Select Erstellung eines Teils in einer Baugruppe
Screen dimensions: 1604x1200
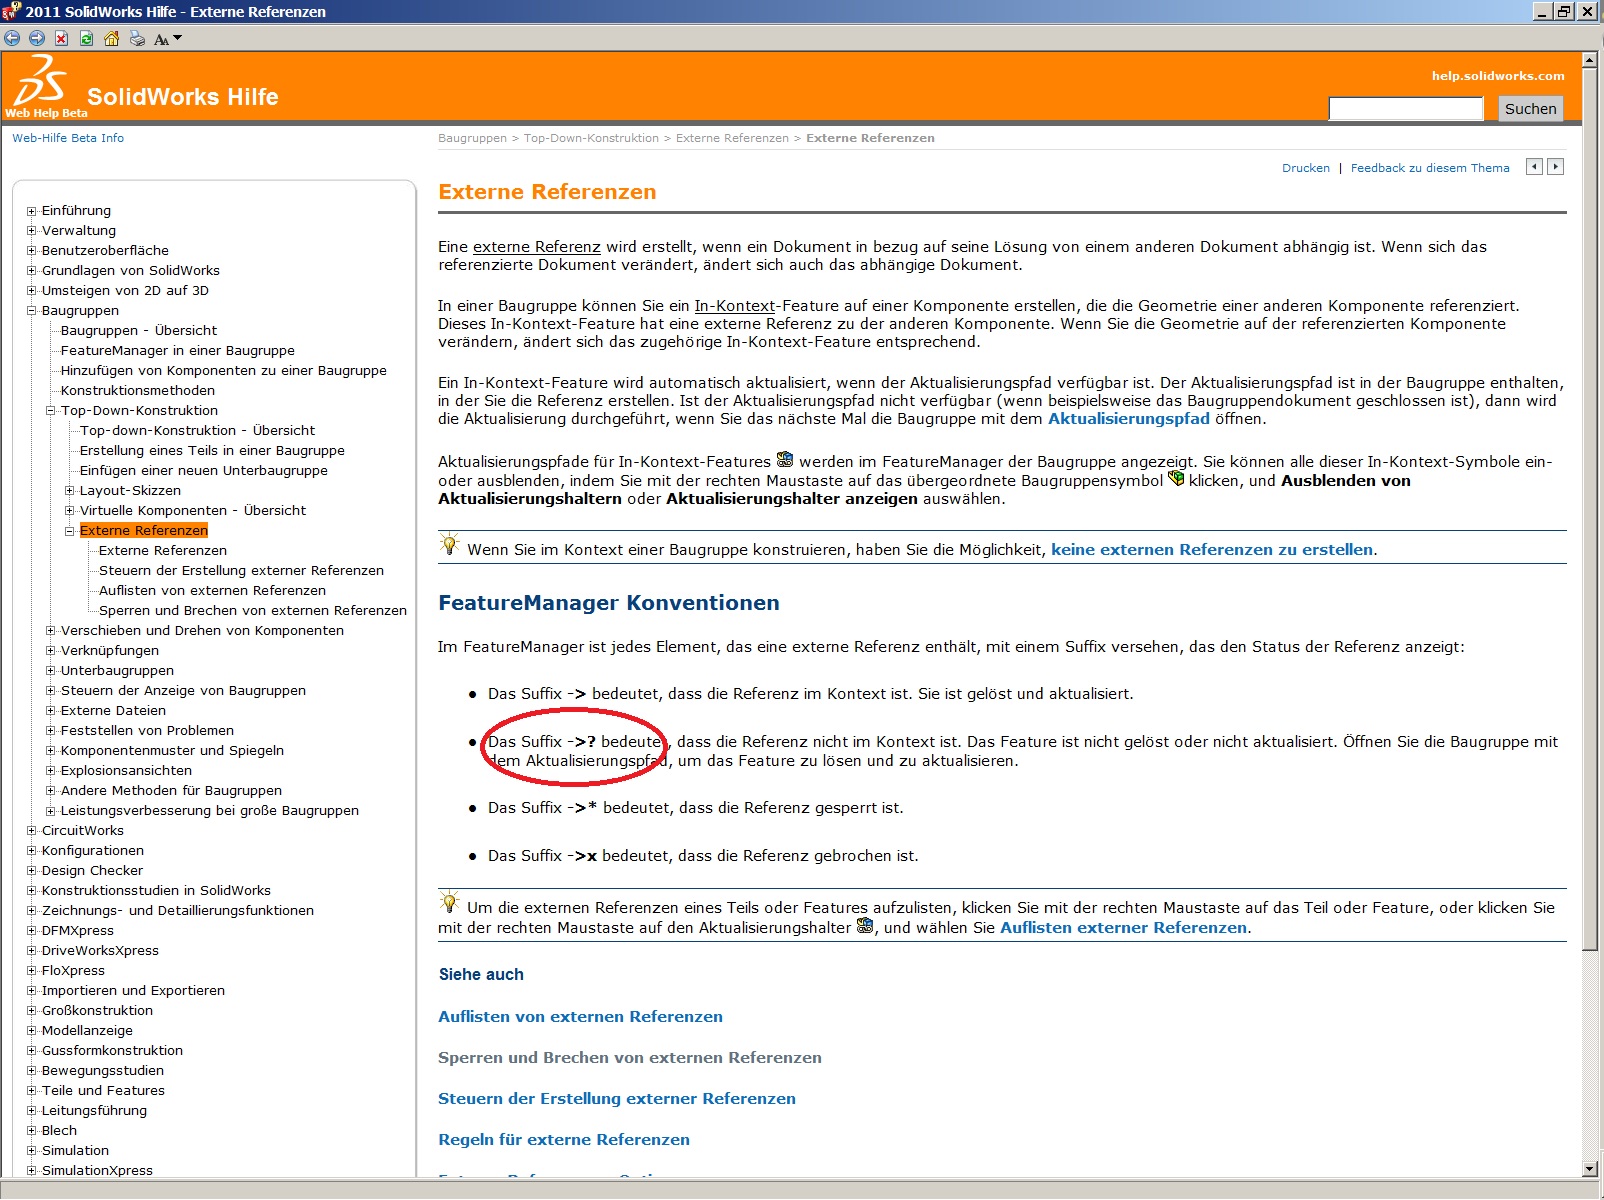212,451
